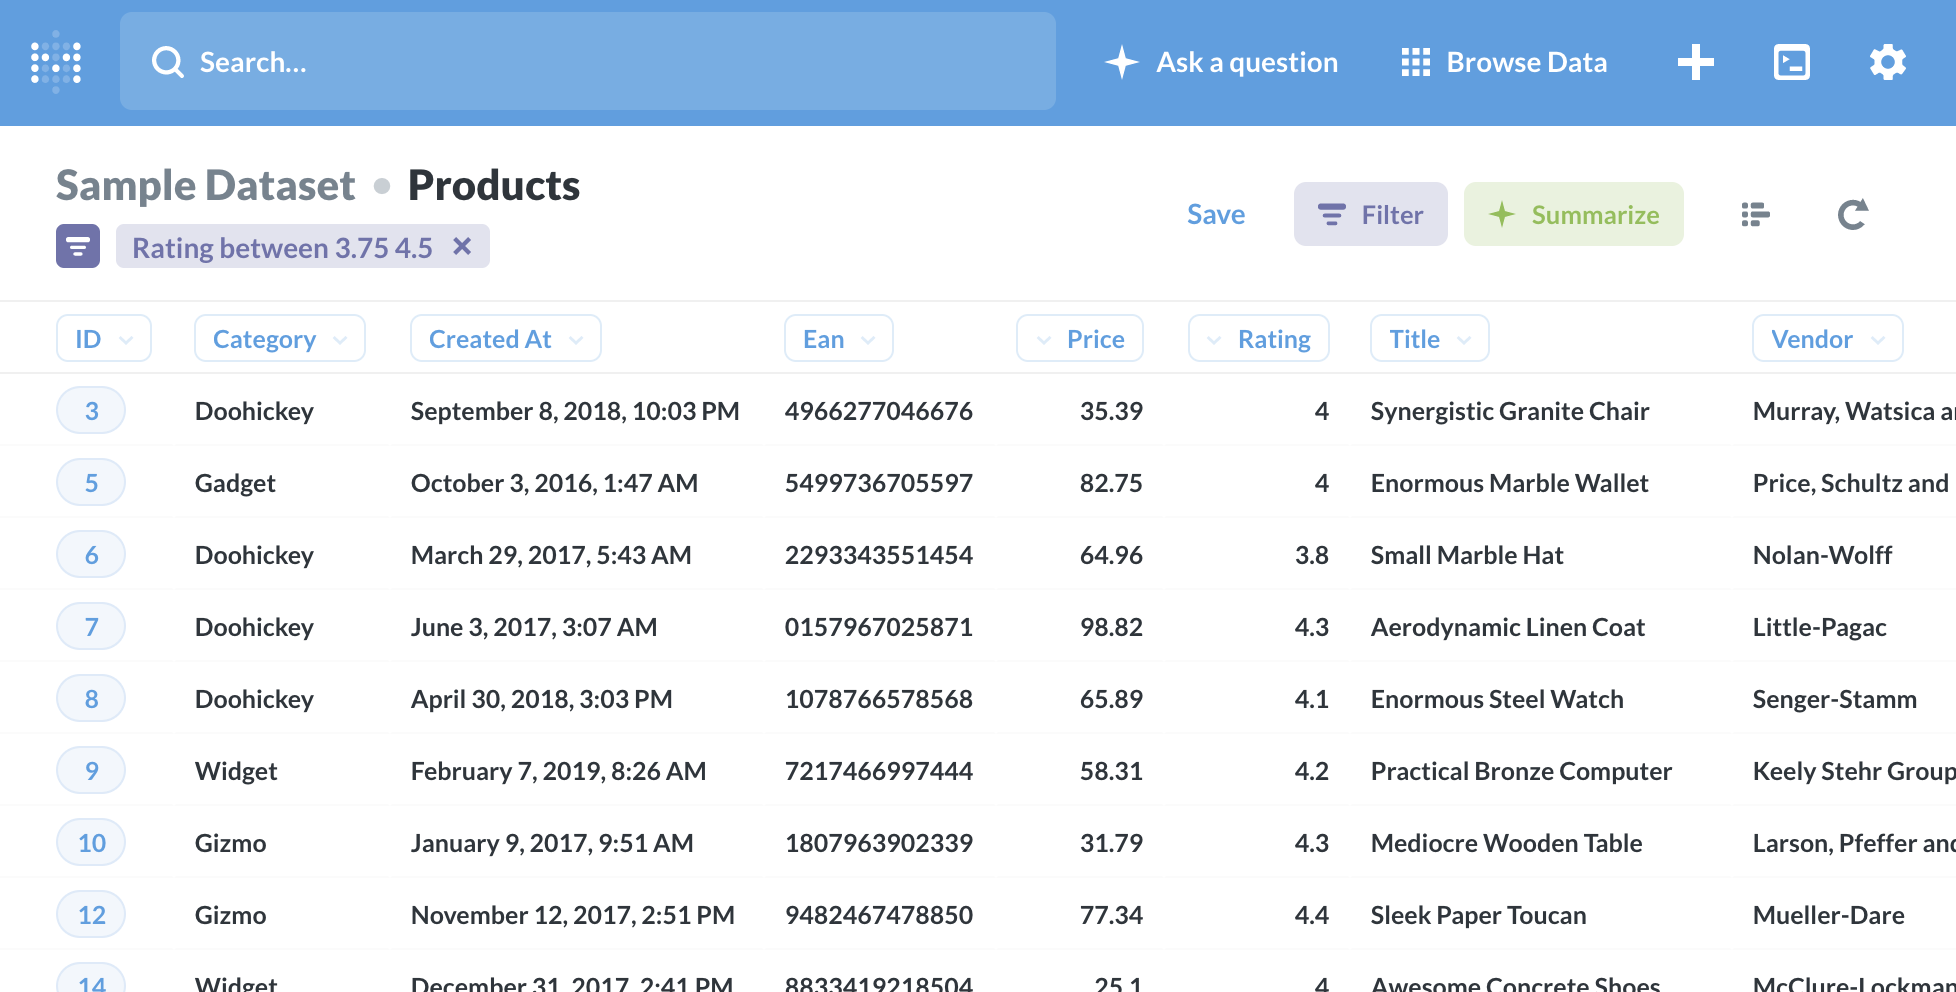1956x992 pixels.
Task: Open Ask a question
Action: 1221,62
